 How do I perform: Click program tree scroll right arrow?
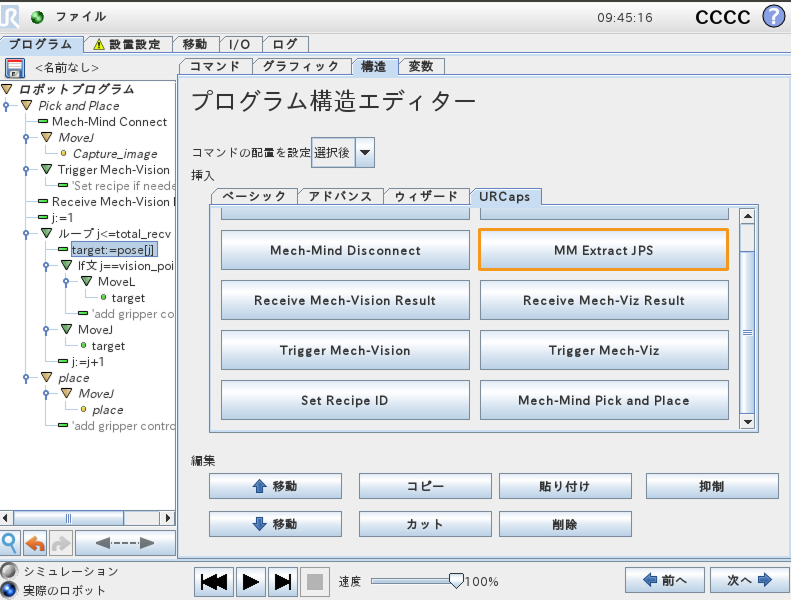pos(167,518)
